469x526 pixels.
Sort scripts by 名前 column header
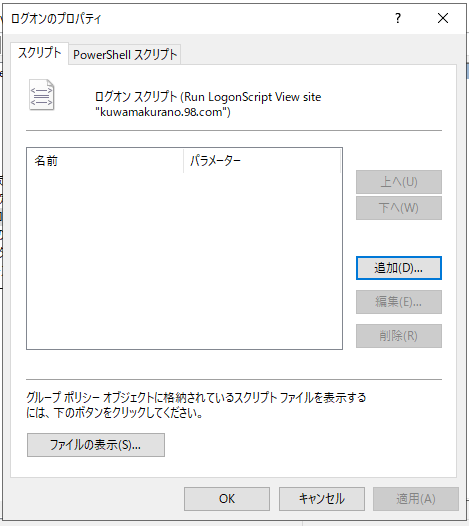coord(105,161)
